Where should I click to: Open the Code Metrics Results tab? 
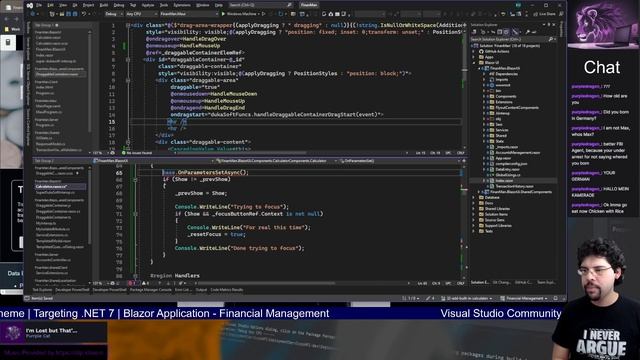coord(227,290)
